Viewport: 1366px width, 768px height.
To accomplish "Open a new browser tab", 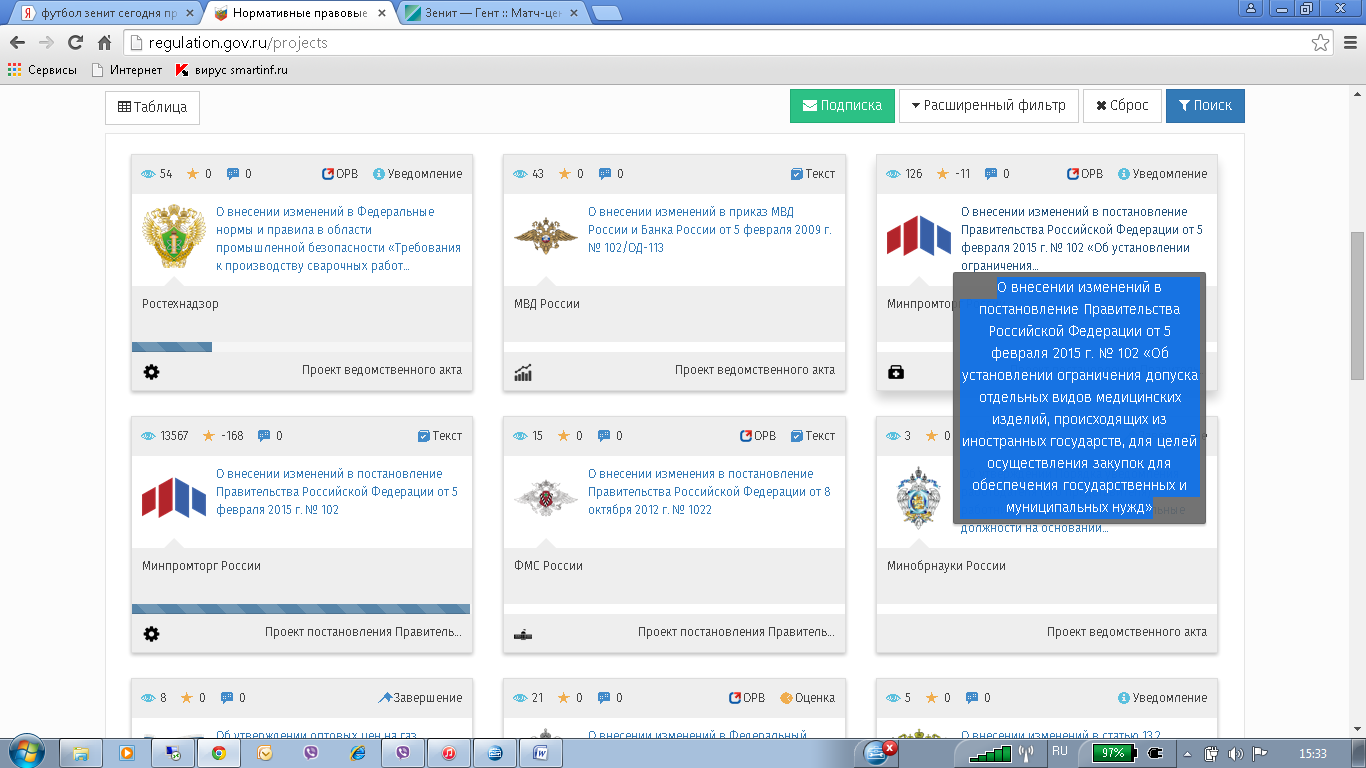I will tap(606, 13).
